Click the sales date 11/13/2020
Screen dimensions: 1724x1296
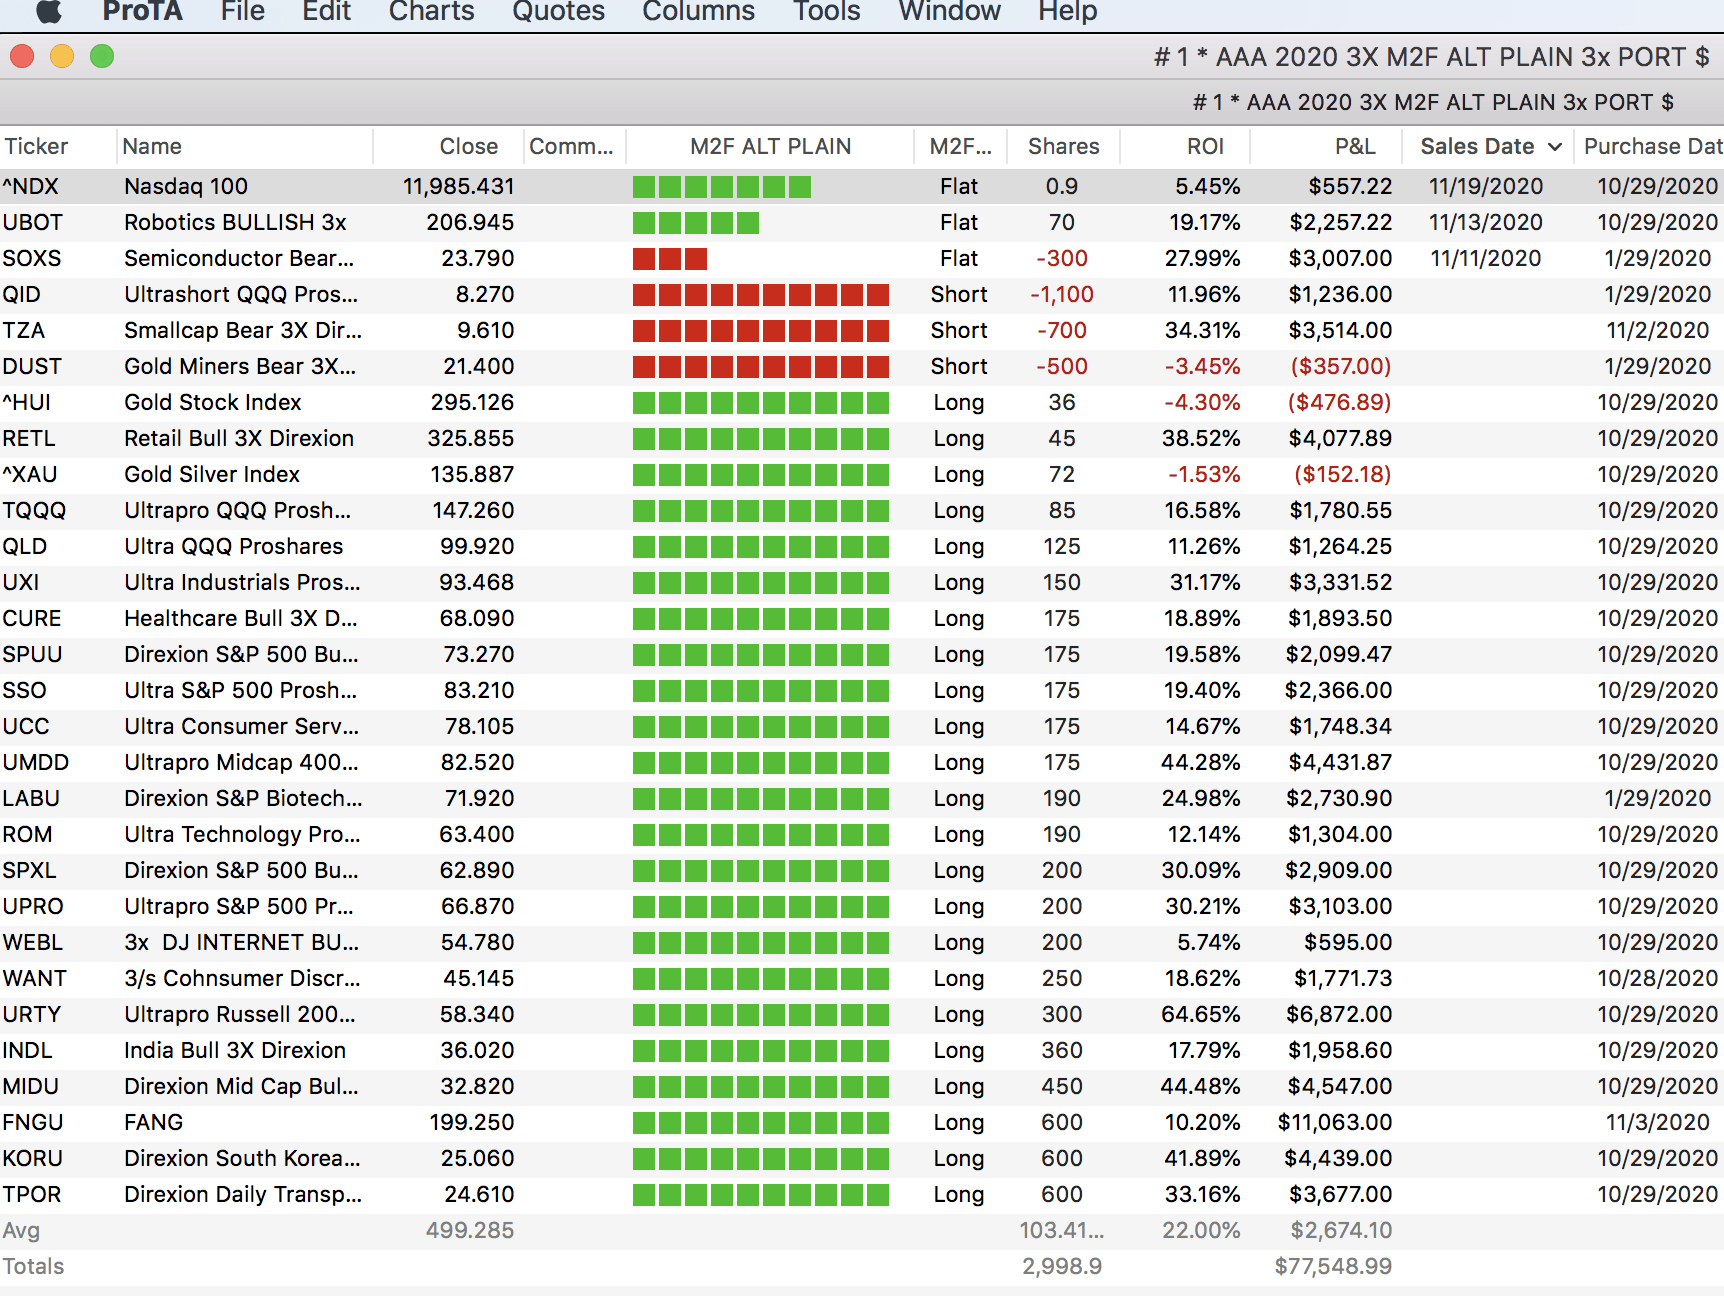click(x=1485, y=223)
